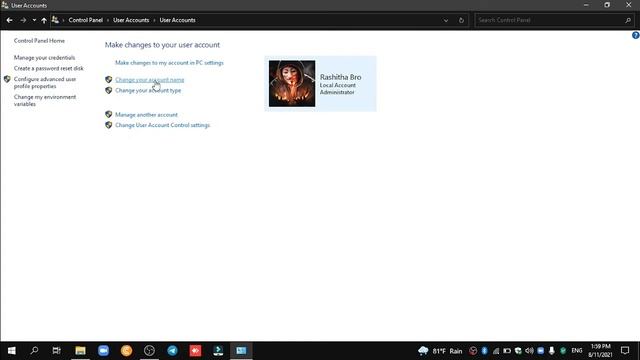This screenshot has width=640, height=360.
Task: Open Create a password reset disk
Action: 49,68
